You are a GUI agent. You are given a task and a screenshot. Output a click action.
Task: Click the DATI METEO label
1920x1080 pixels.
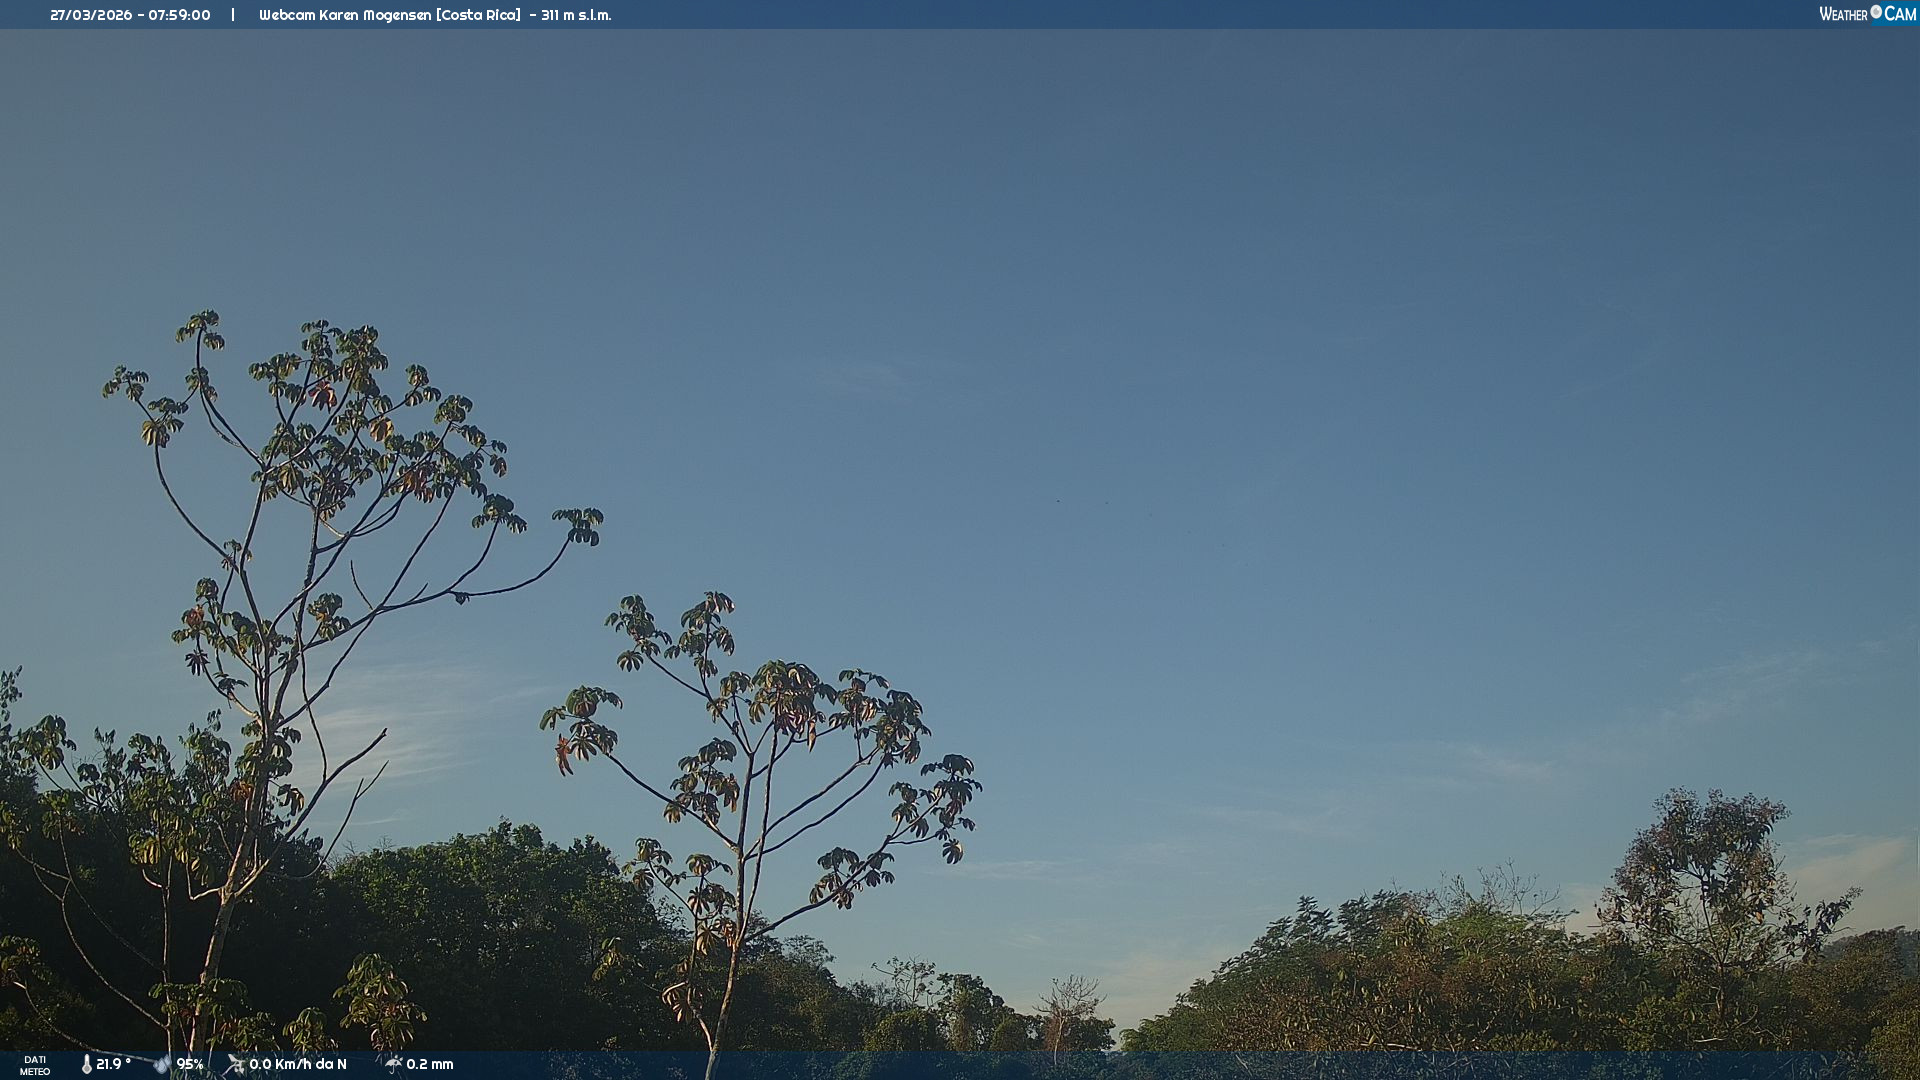[35, 1066]
